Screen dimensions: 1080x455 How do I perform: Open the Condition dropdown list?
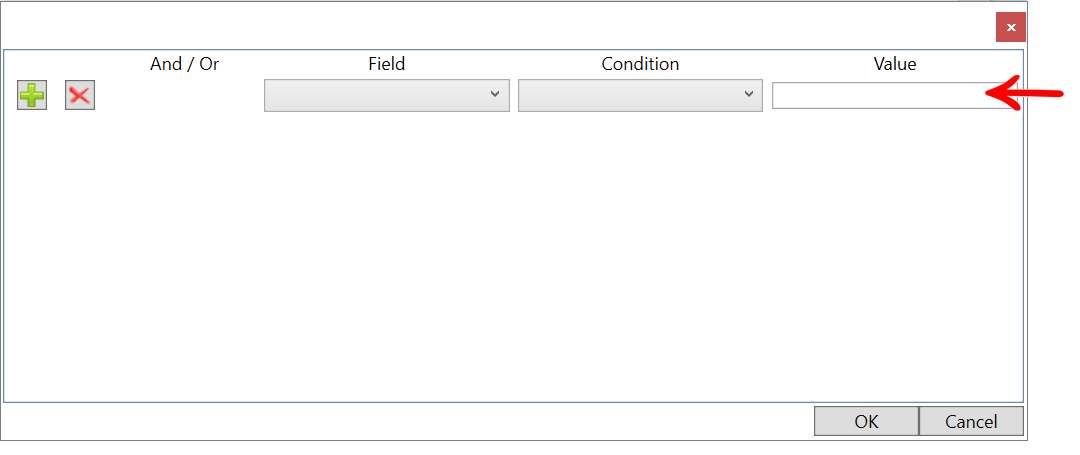[640, 95]
